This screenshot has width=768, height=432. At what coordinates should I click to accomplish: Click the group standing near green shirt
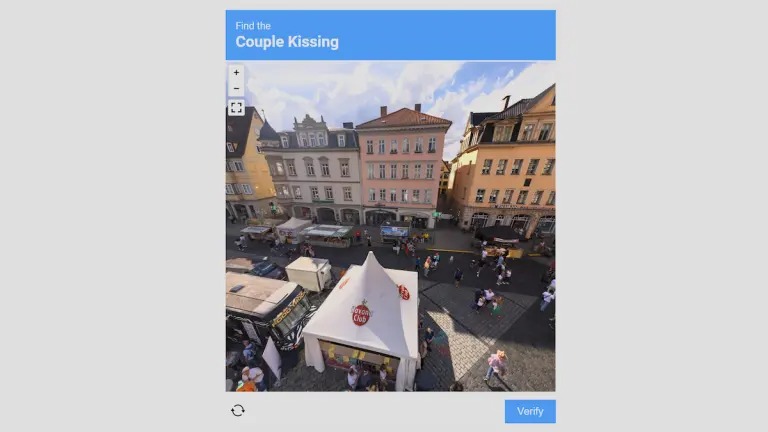click(x=486, y=300)
